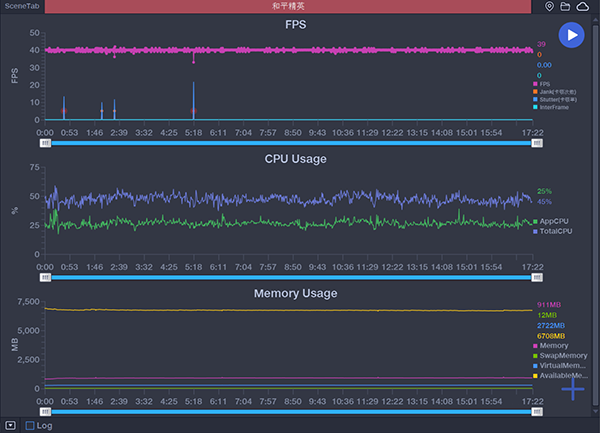600x433 pixels.
Task: Open the location pin icon
Action: coord(550,7)
